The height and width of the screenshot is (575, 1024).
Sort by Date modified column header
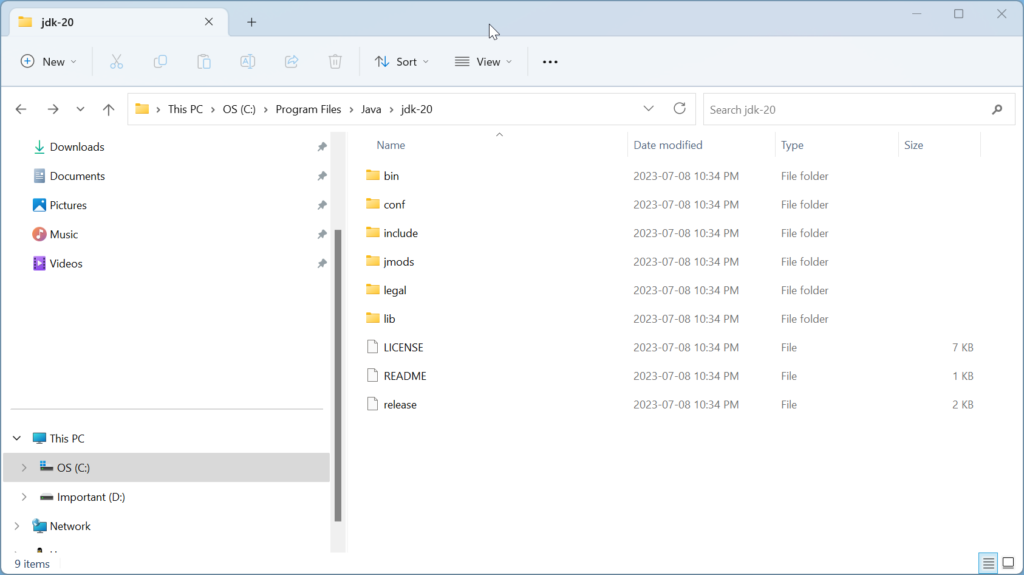pos(667,145)
